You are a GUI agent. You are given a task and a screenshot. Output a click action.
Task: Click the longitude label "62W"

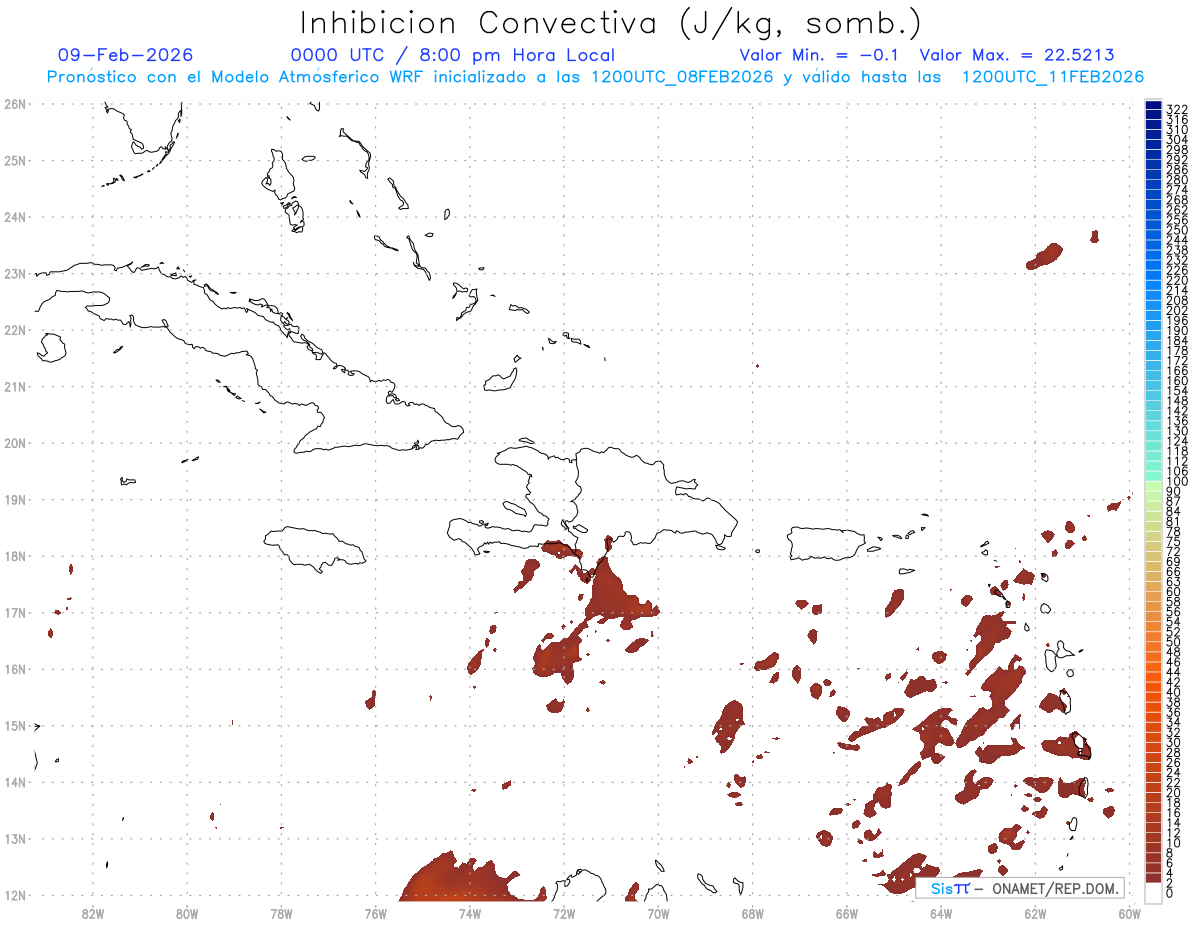click(x=1035, y=913)
